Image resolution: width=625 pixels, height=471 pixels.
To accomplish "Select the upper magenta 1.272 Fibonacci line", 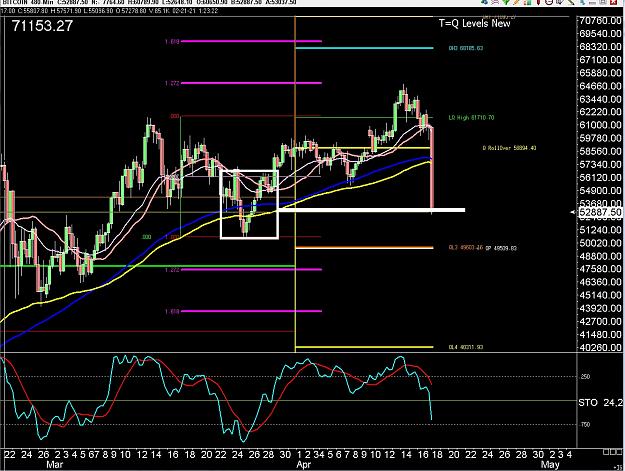I will point(252,83).
